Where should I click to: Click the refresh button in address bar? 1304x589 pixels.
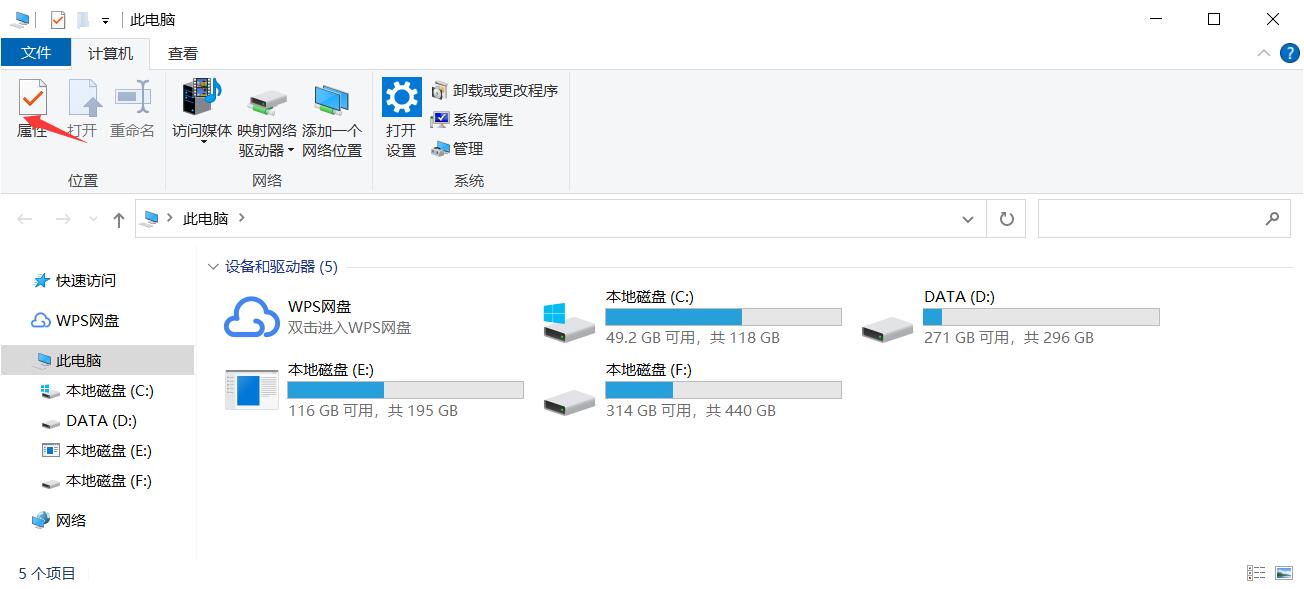point(1006,218)
